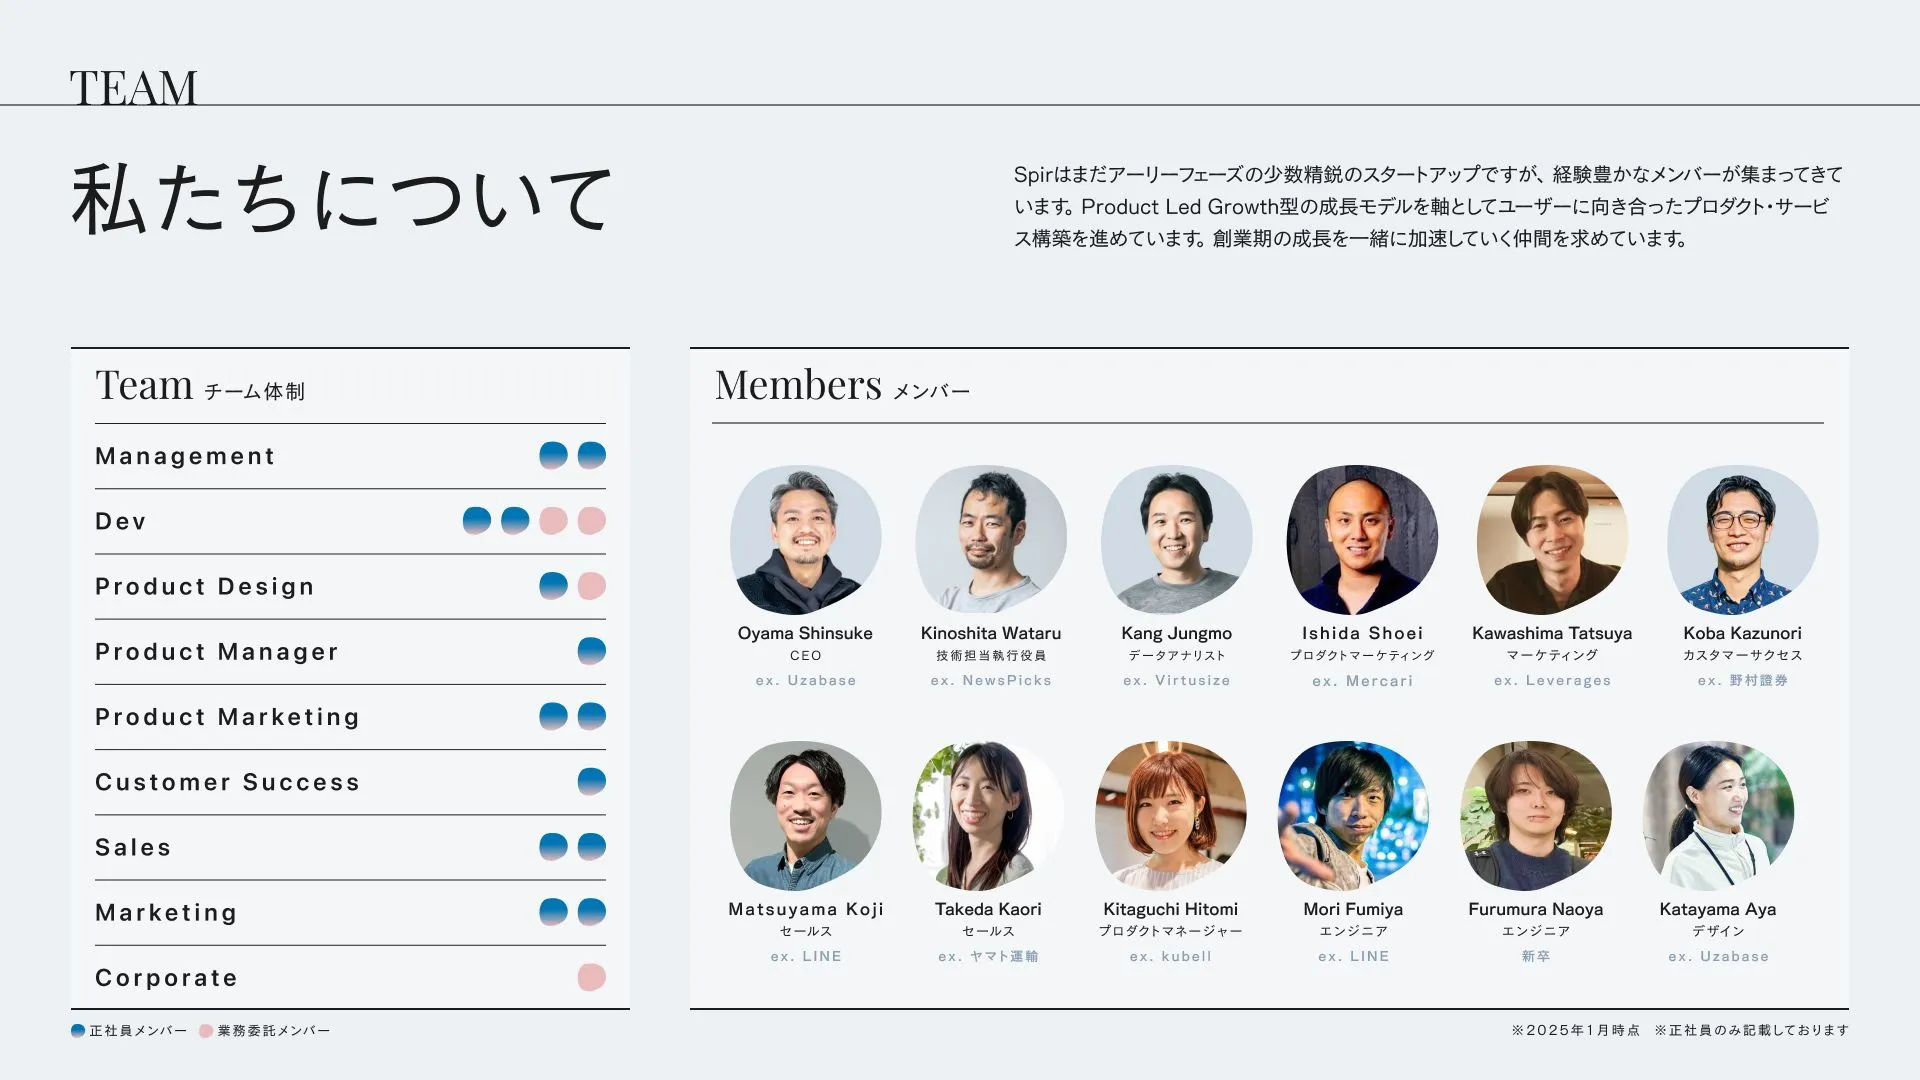
Task: Click the name Mori Fumiya
Action: coord(1353,909)
